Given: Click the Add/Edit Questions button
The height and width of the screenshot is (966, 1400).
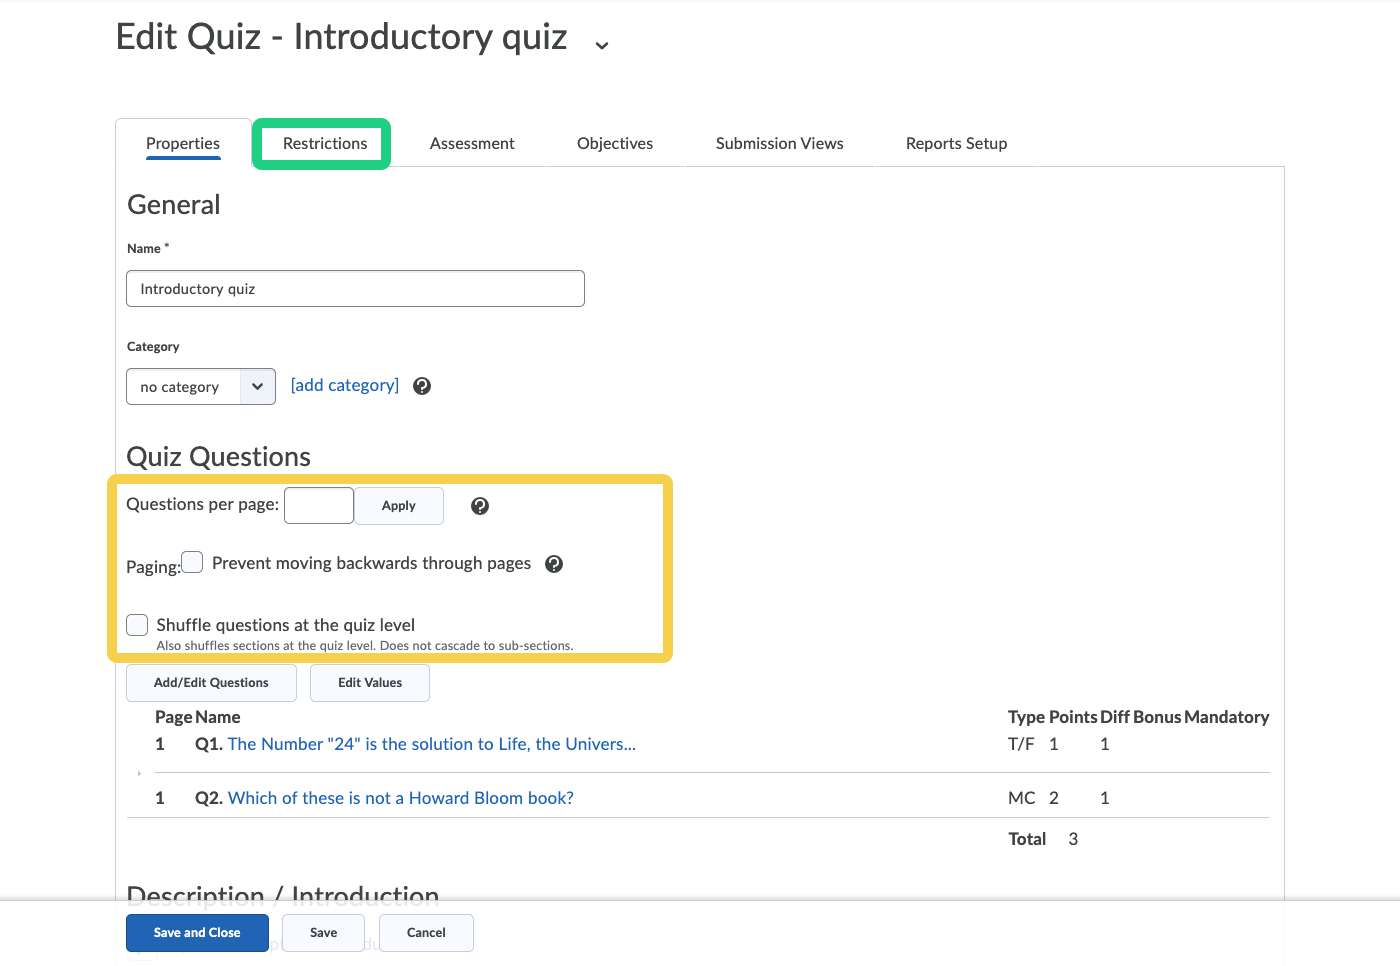Looking at the screenshot, I should click(x=211, y=683).
